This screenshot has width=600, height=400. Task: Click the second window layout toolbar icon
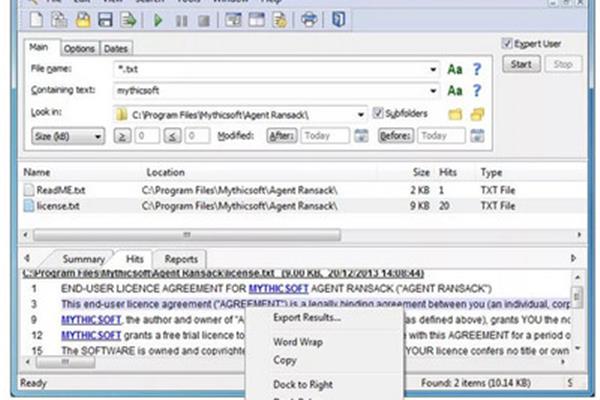pyautogui.click(x=256, y=20)
